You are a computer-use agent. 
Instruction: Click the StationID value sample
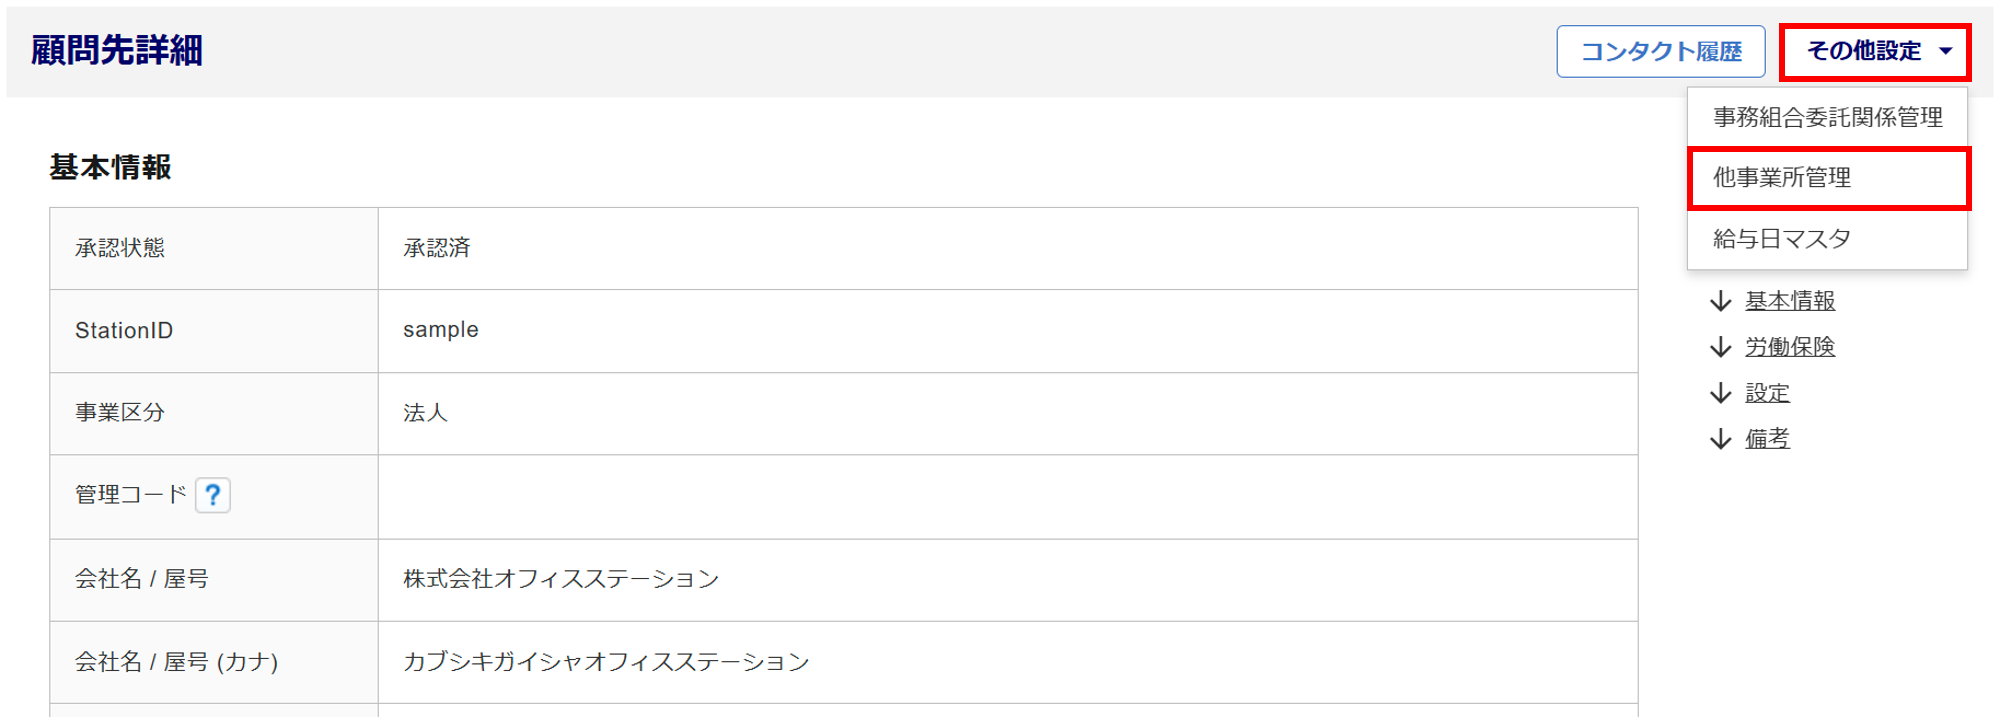click(441, 330)
